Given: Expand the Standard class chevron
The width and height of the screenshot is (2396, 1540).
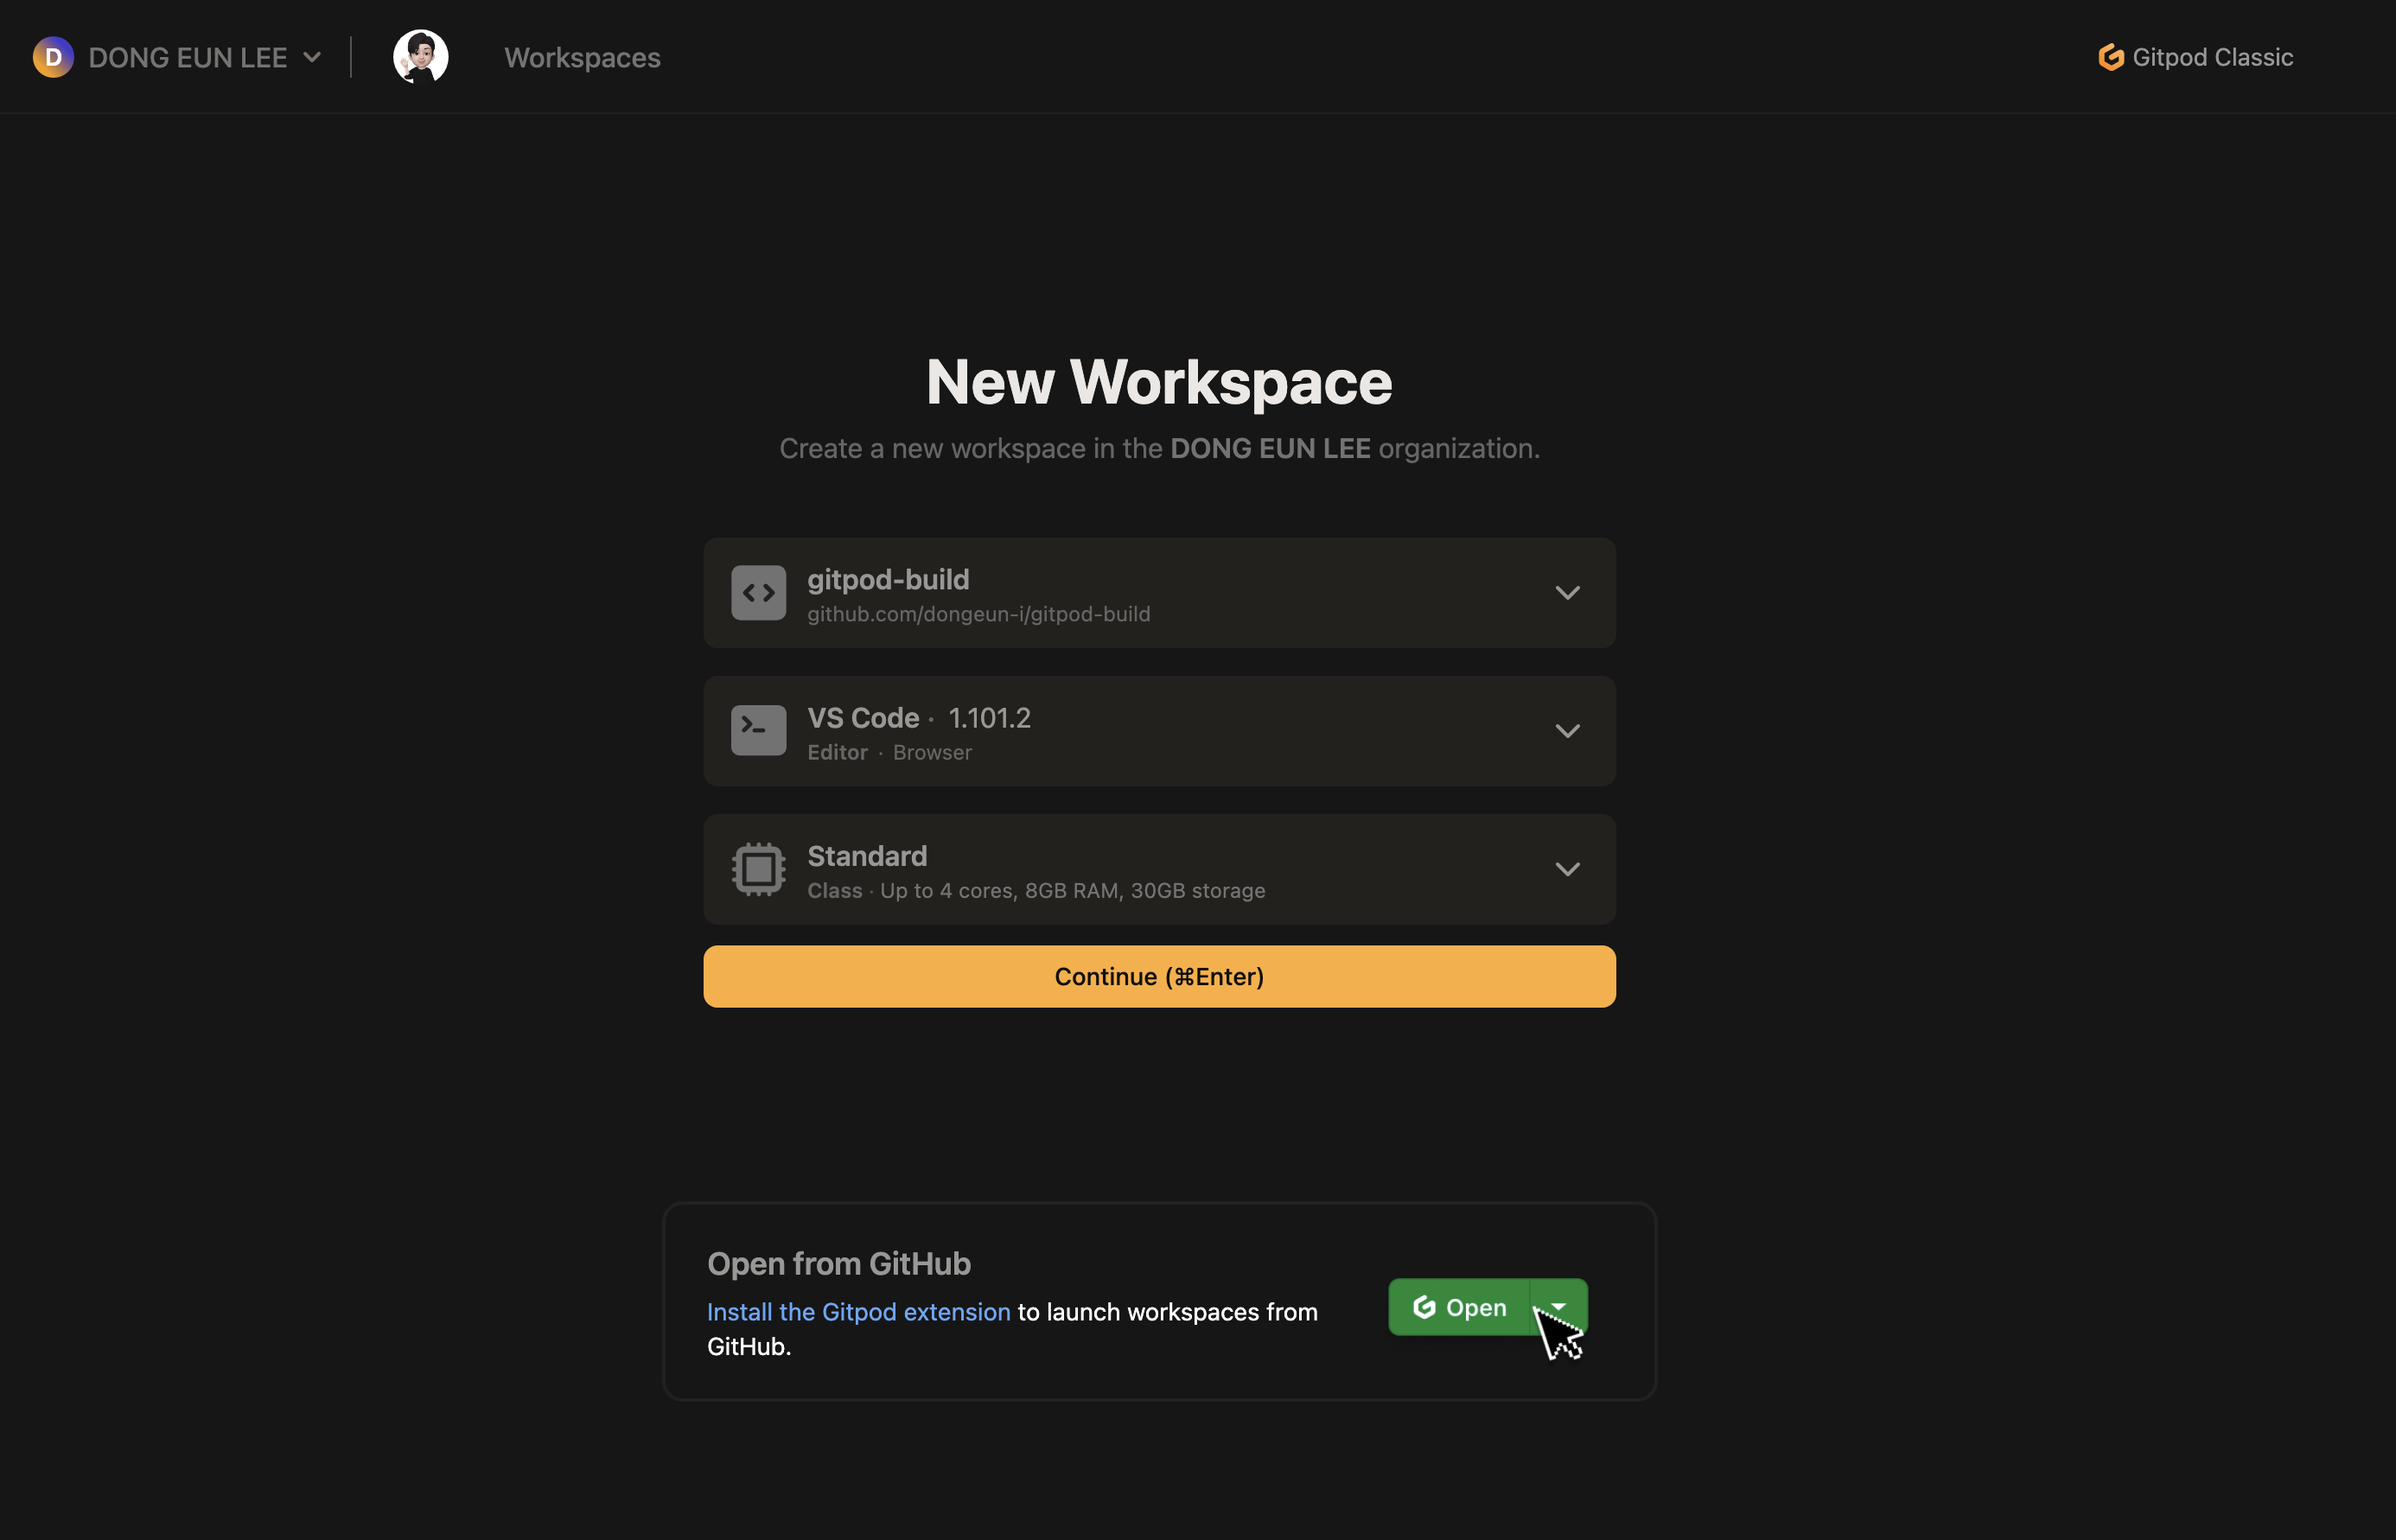Looking at the screenshot, I should point(1567,869).
